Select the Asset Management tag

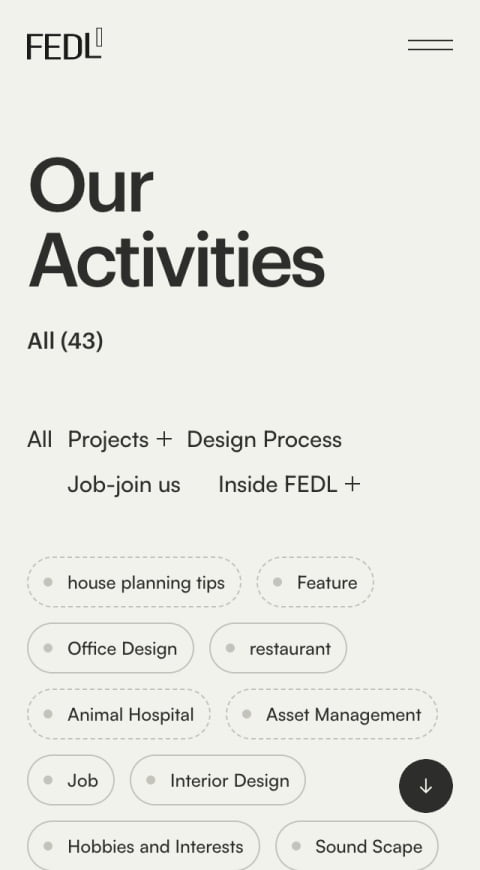point(332,714)
